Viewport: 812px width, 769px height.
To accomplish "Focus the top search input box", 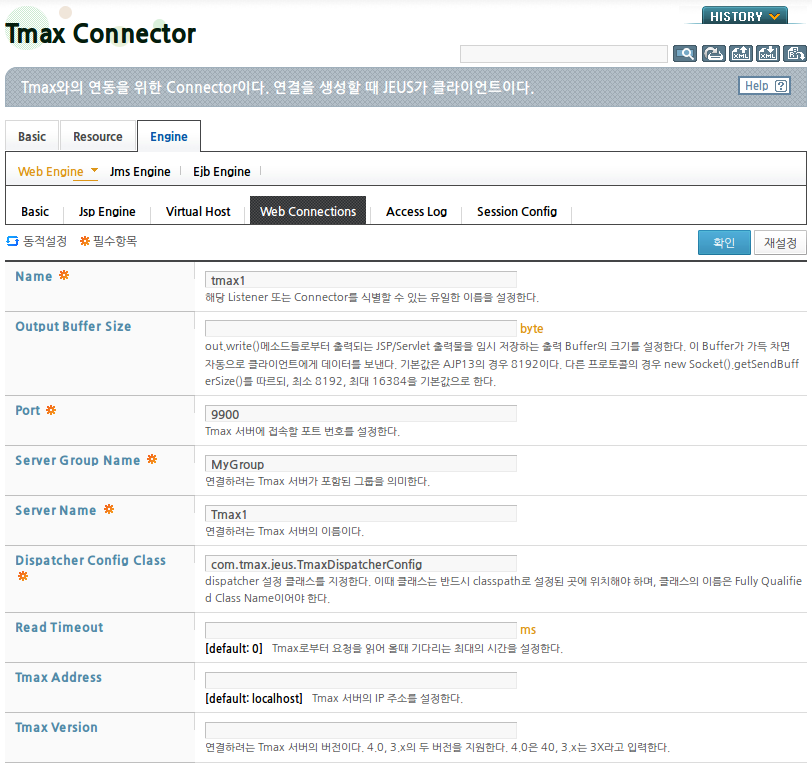I will (563, 54).
